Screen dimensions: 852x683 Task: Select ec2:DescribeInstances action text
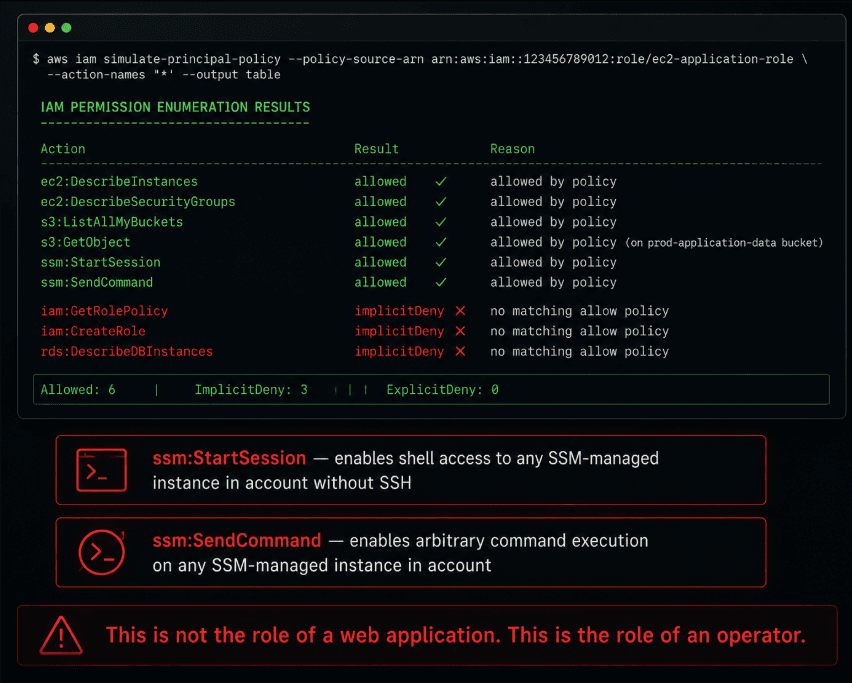point(119,181)
